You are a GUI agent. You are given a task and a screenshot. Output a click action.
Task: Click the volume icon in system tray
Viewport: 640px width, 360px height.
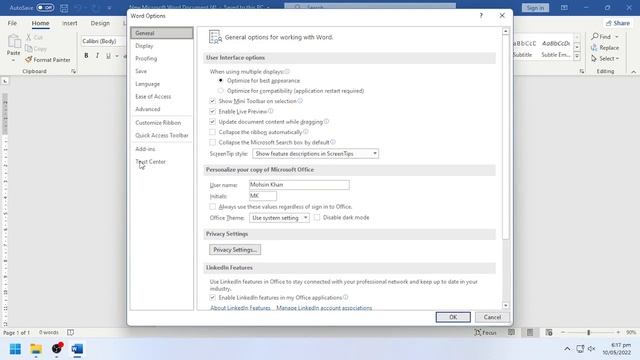point(591,349)
